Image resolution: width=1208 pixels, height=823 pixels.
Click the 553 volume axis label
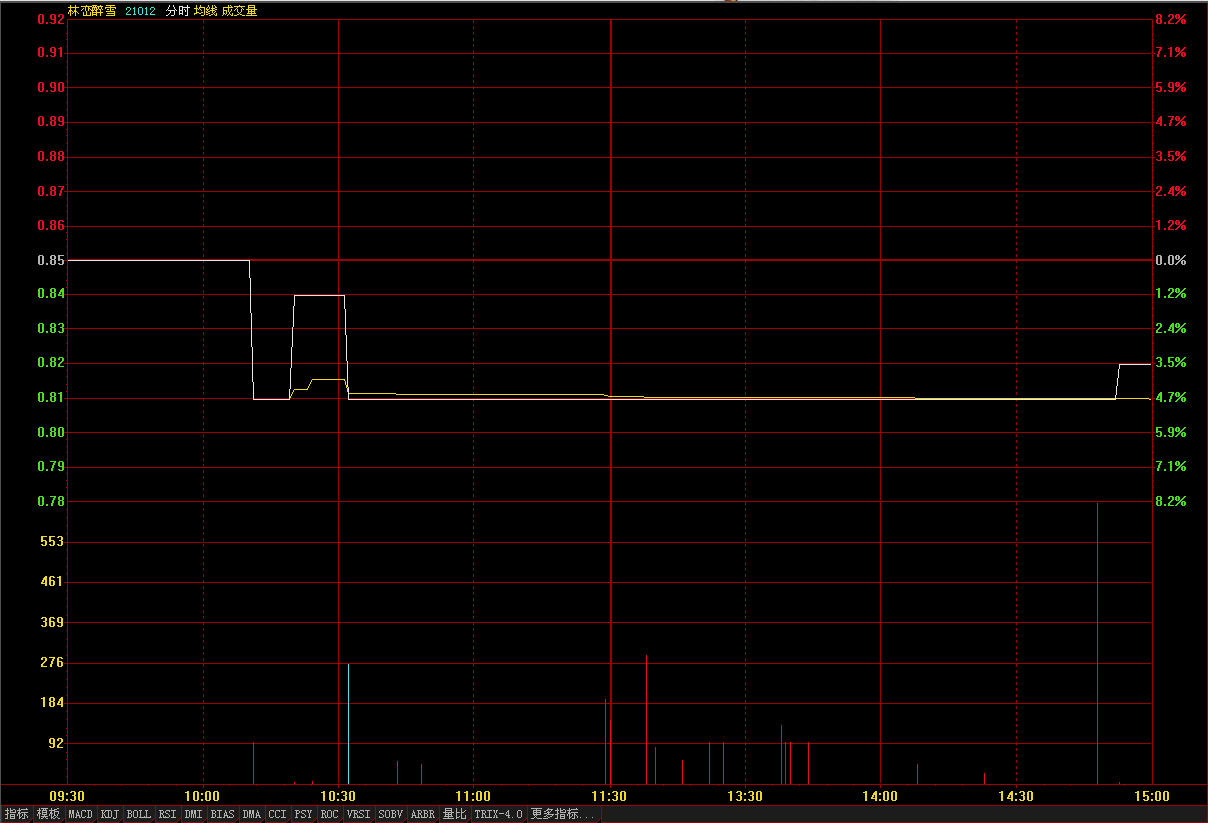52,541
